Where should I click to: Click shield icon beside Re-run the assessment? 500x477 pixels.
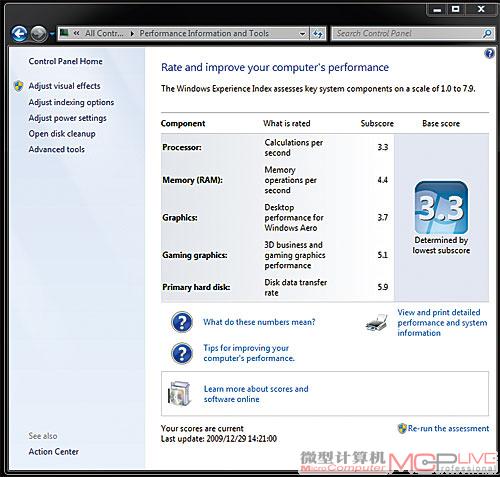(402, 428)
